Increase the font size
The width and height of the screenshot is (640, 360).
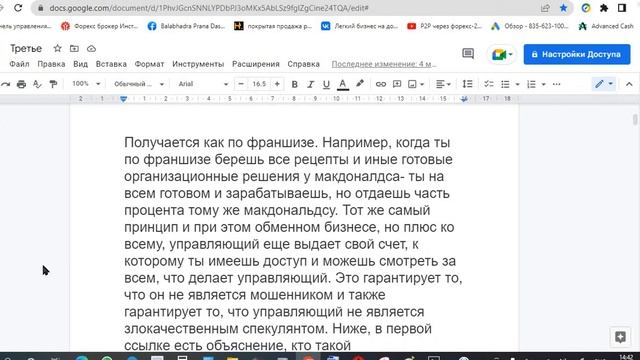277,84
